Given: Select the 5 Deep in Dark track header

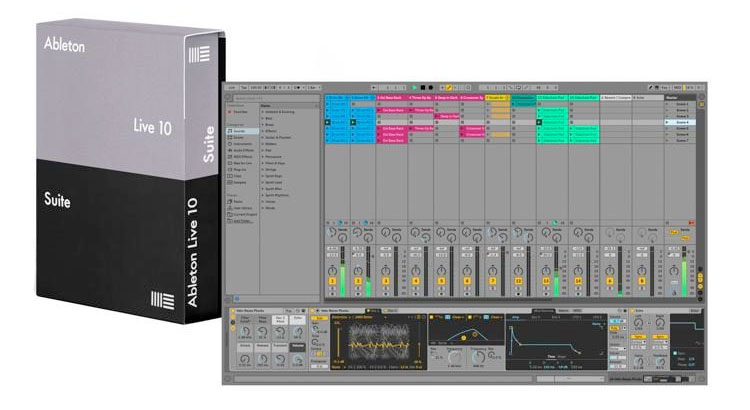Looking at the screenshot, I should pyautogui.click(x=446, y=98).
